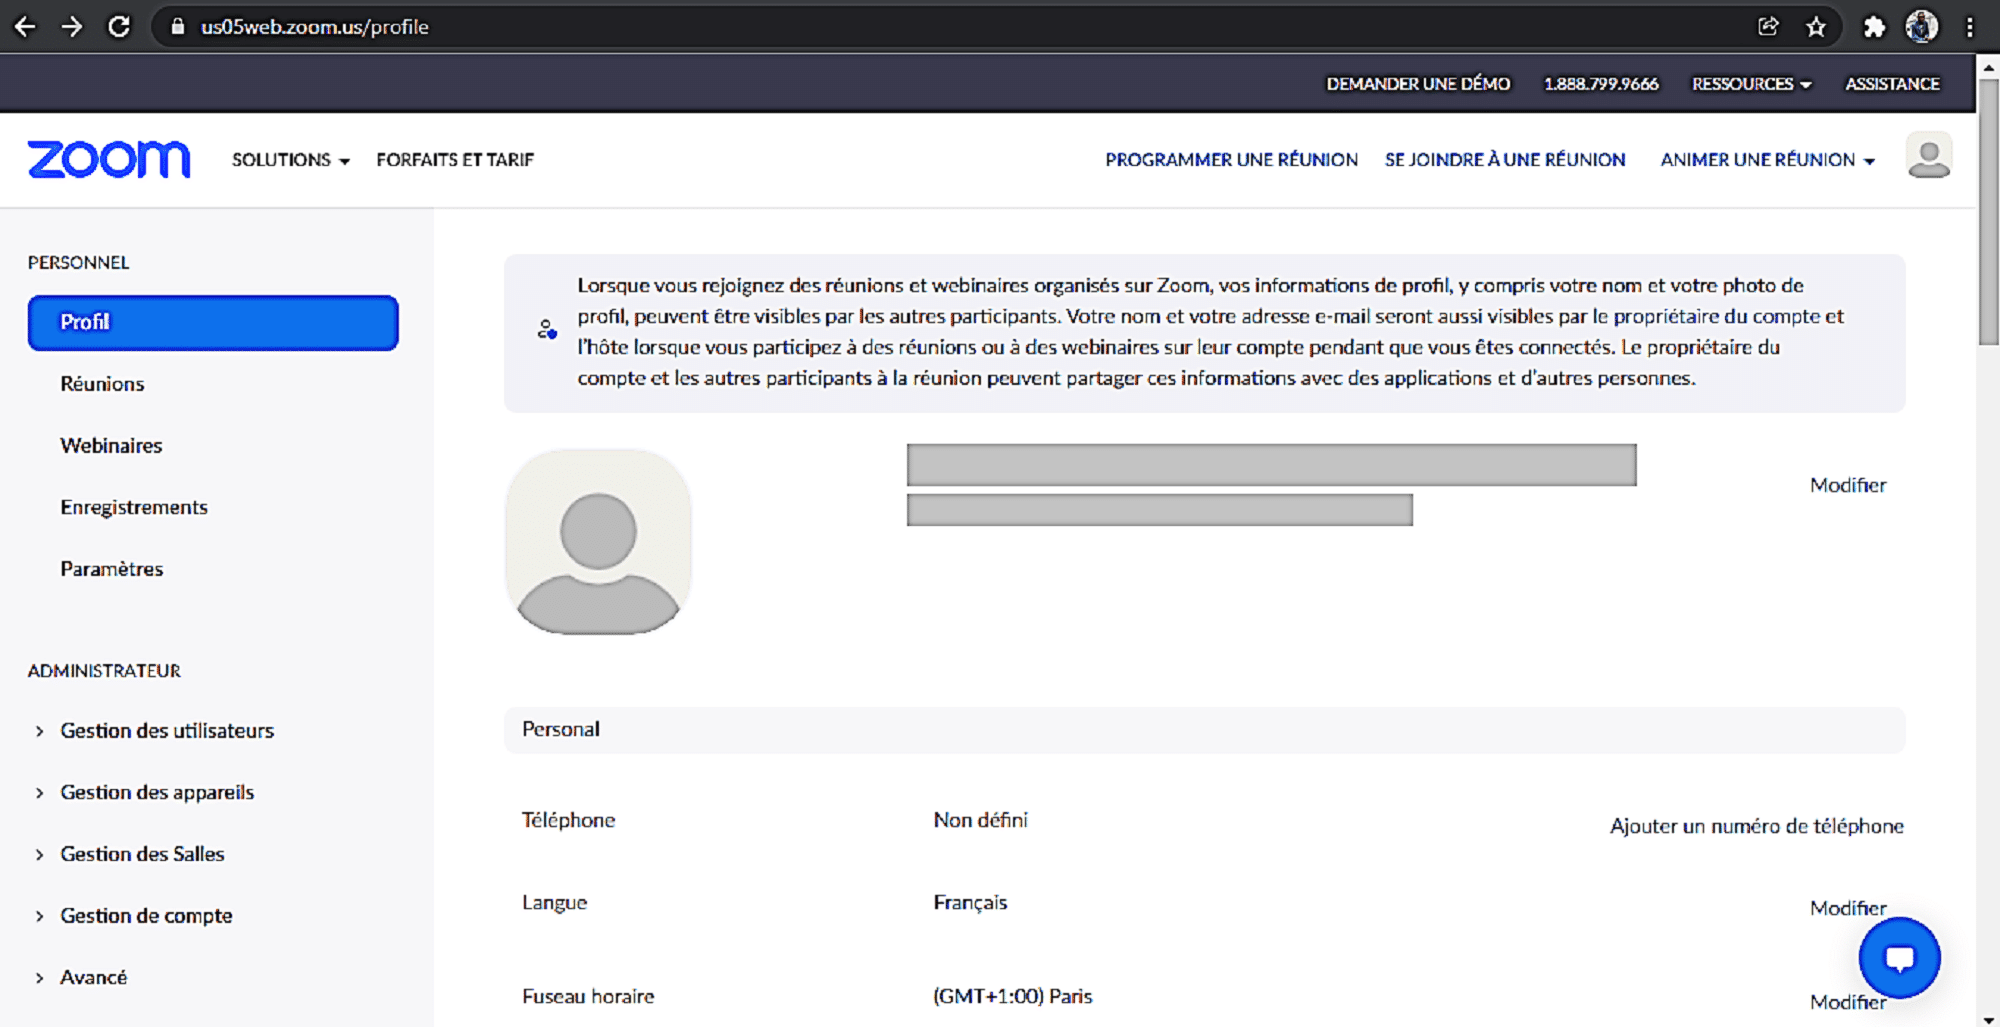Viewport: 2000px width, 1027px height.
Task: Open Paramètres in the sidebar
Action: pos(111,569)
